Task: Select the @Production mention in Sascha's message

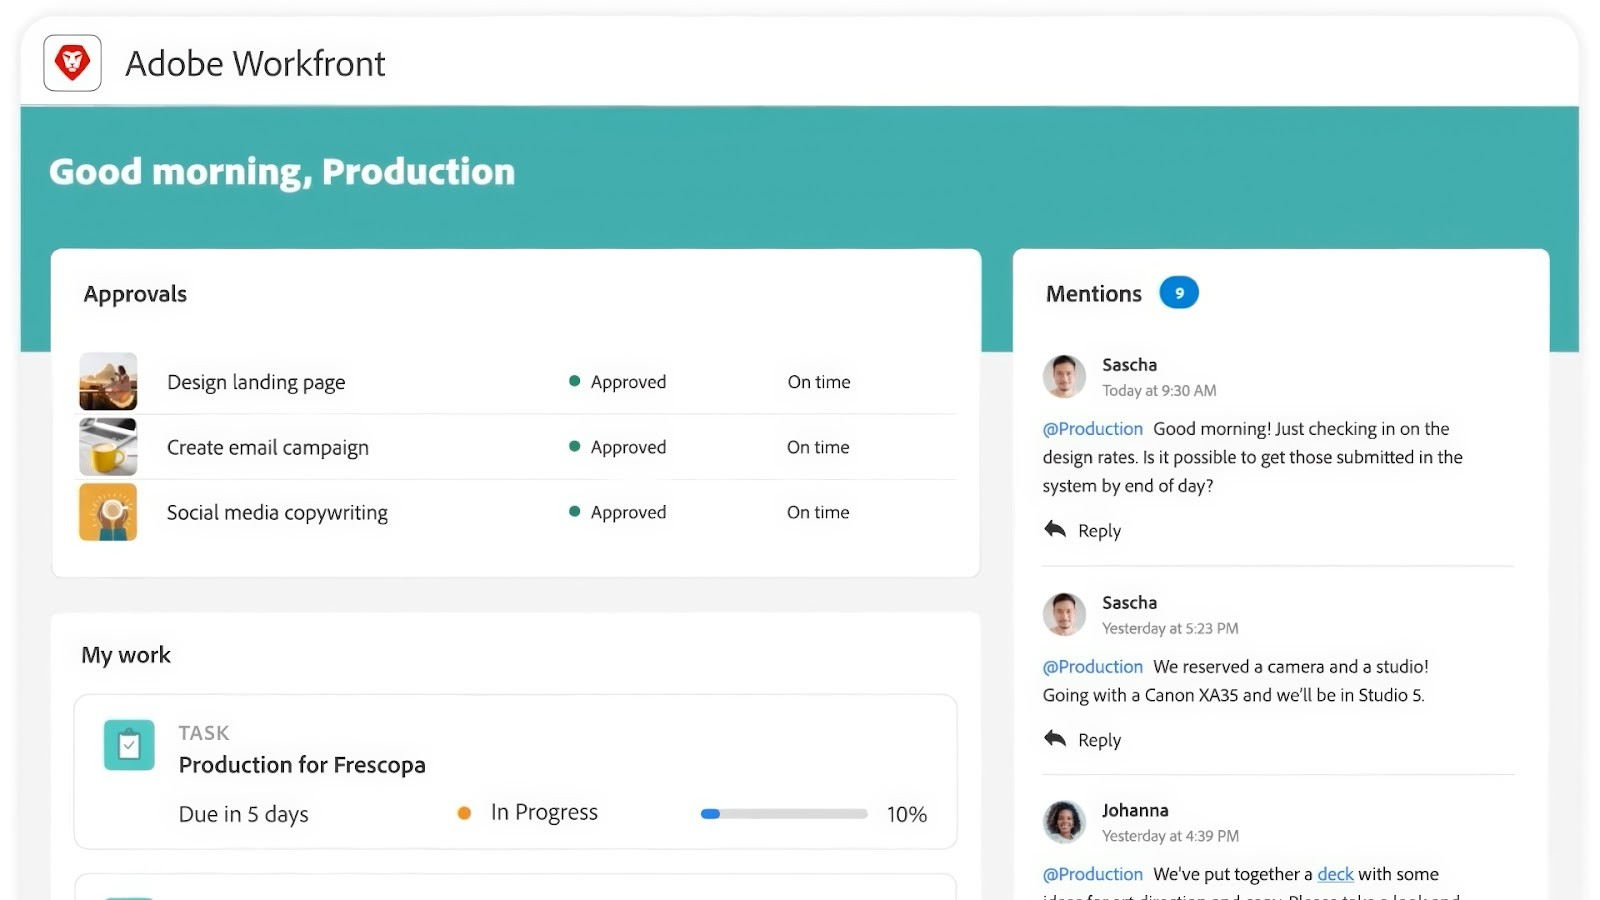Action: point(1092,428)
